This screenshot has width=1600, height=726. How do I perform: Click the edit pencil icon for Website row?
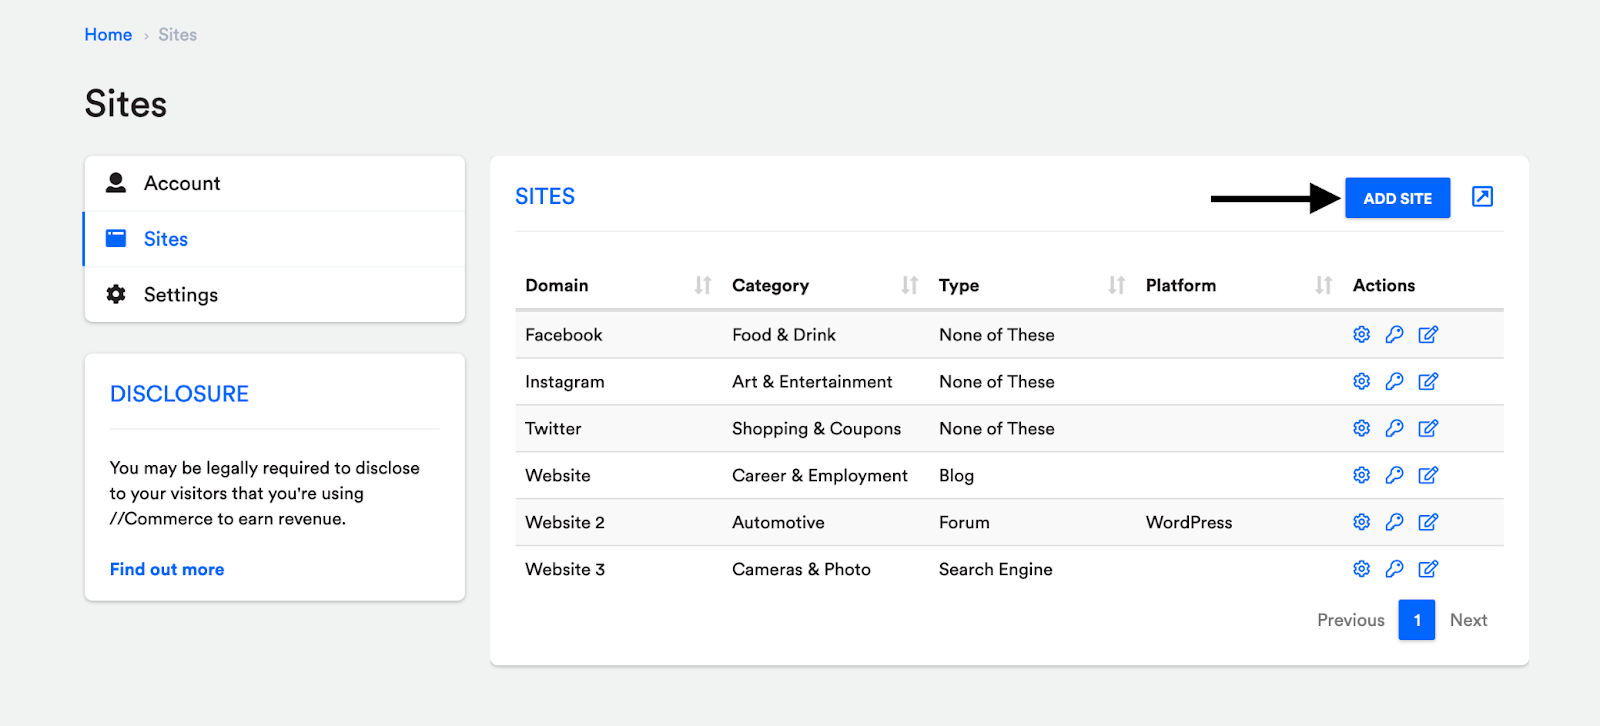point(1428,476)
